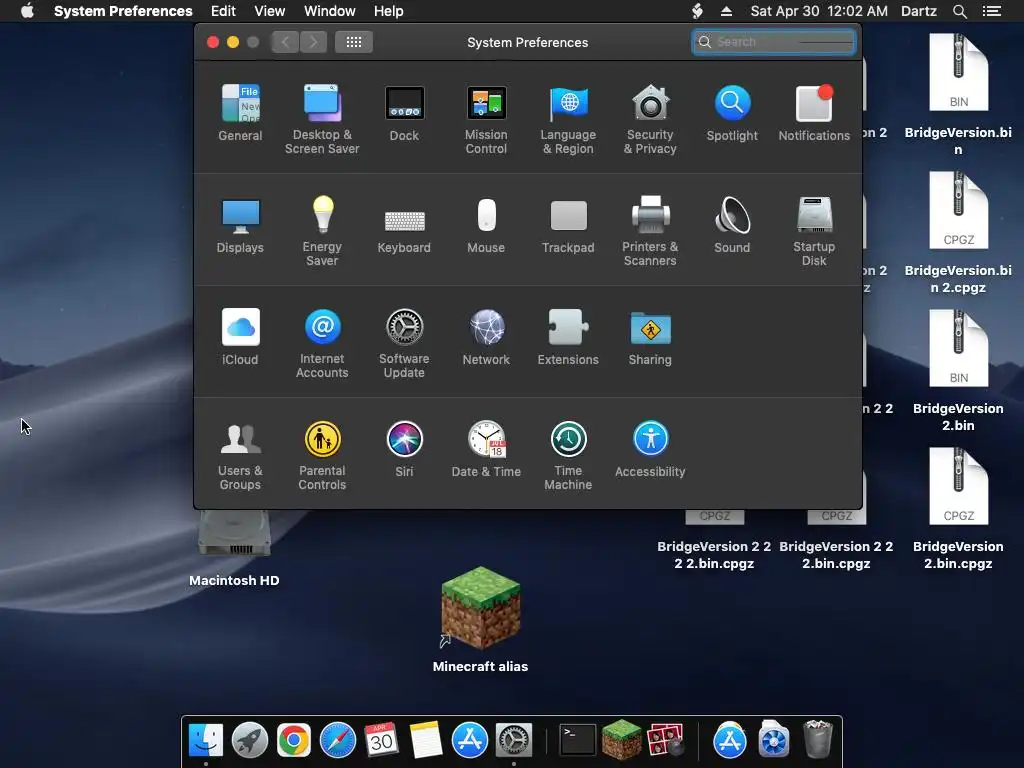Open Time Machine preferences
The width and height of the screenshot is (1024, 768).
(568, 456)
